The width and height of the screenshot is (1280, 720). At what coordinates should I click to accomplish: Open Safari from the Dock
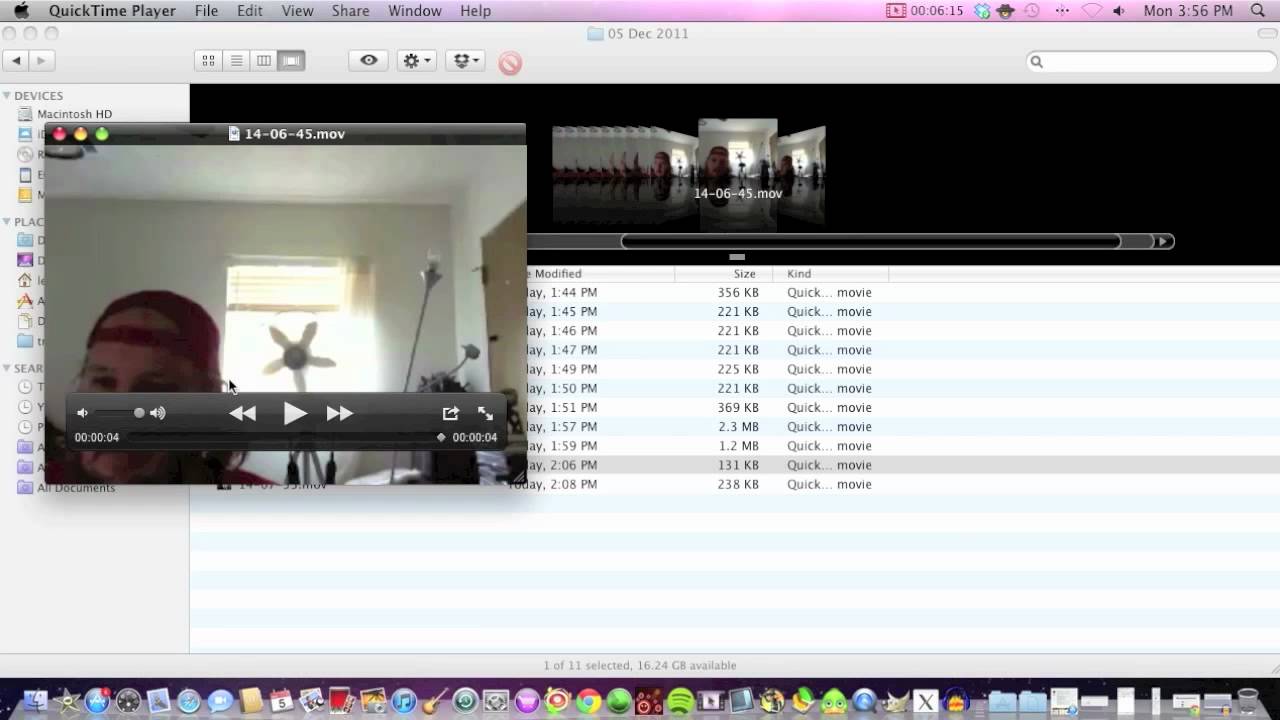(189, 702)
